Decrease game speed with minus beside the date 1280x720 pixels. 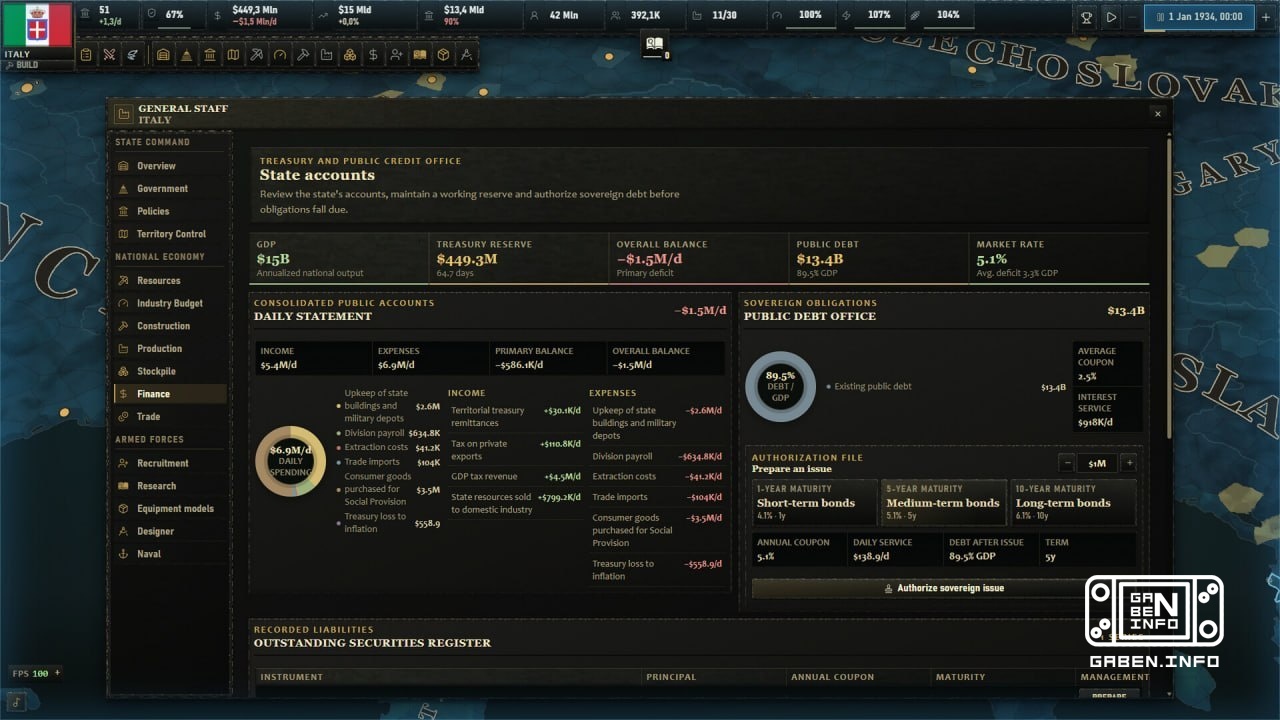1133,17
